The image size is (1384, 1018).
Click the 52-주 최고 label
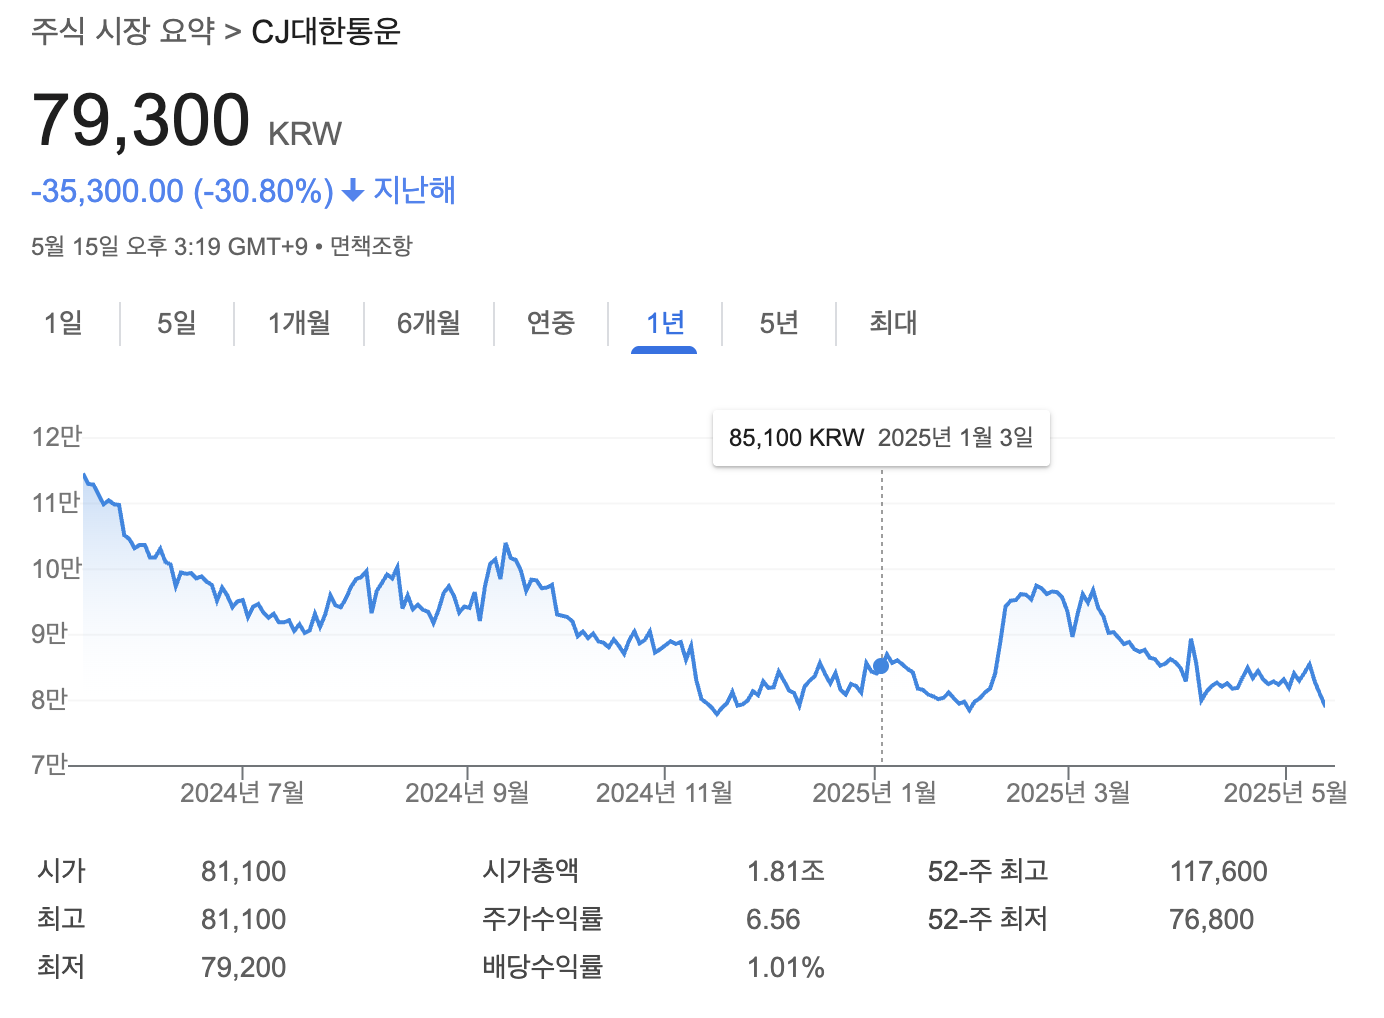pyautogui.click(x=988, y=871)
